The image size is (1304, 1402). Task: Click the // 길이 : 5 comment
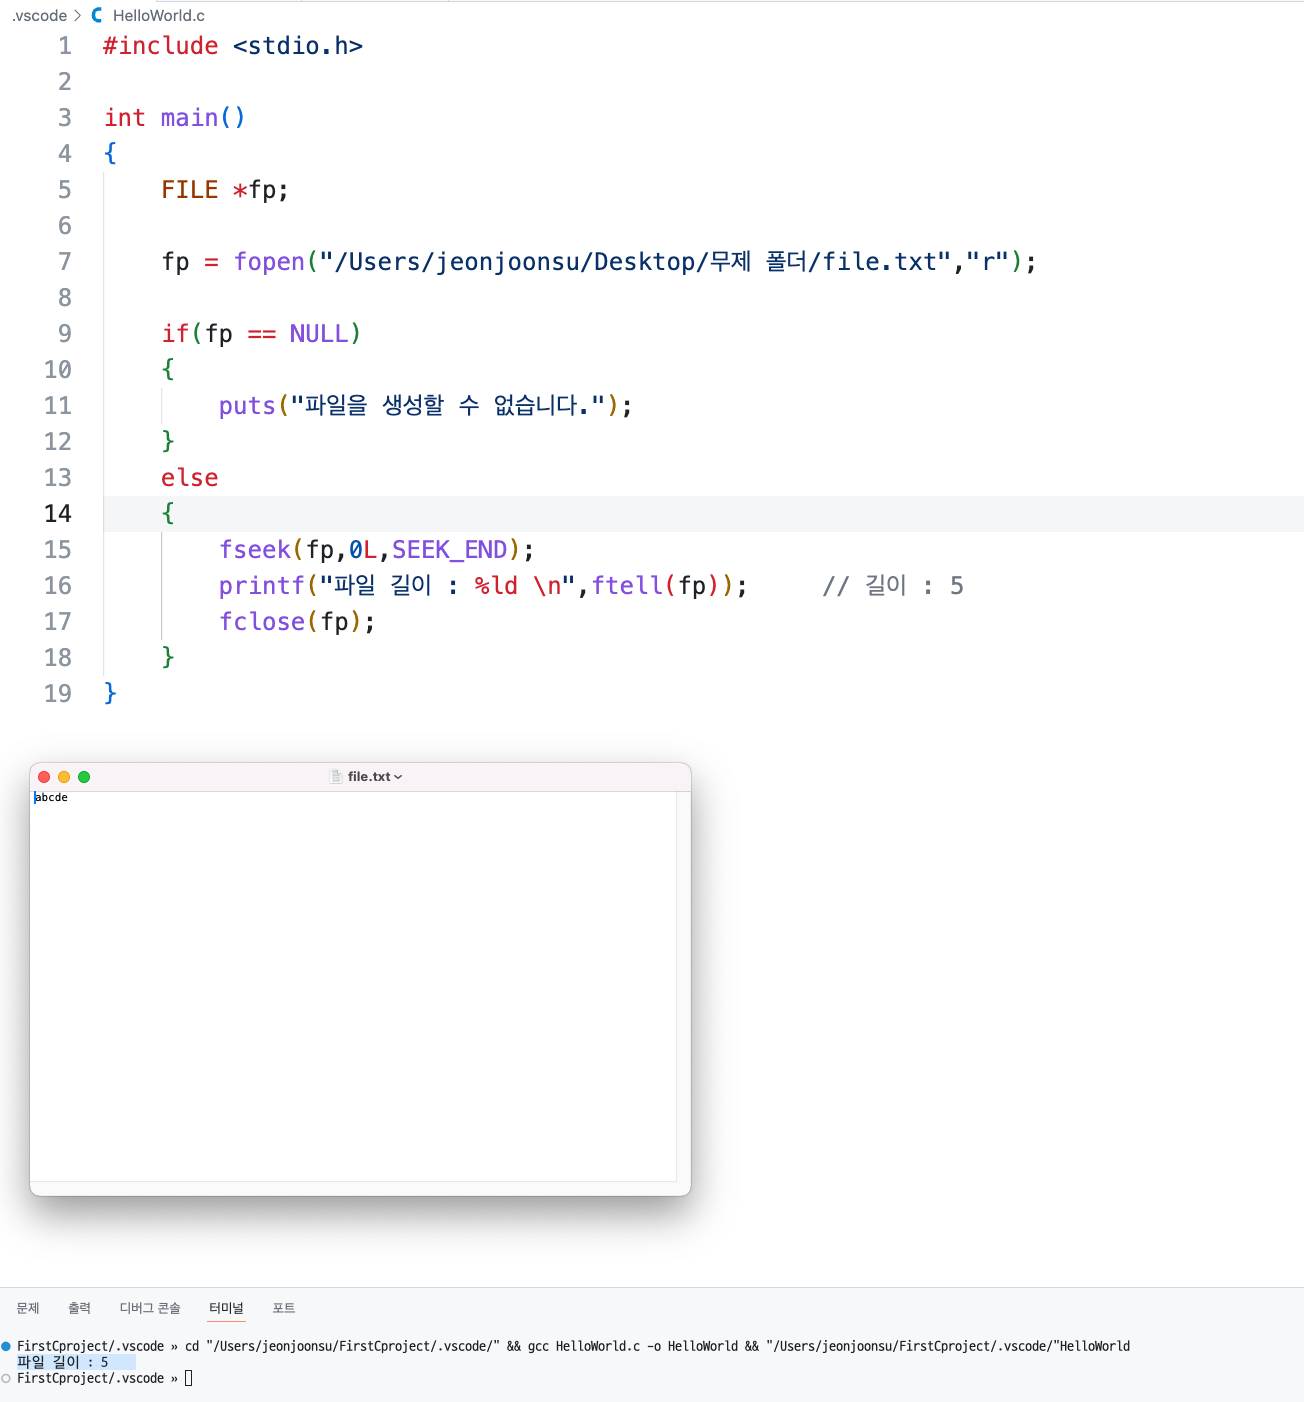click(893, 586)
